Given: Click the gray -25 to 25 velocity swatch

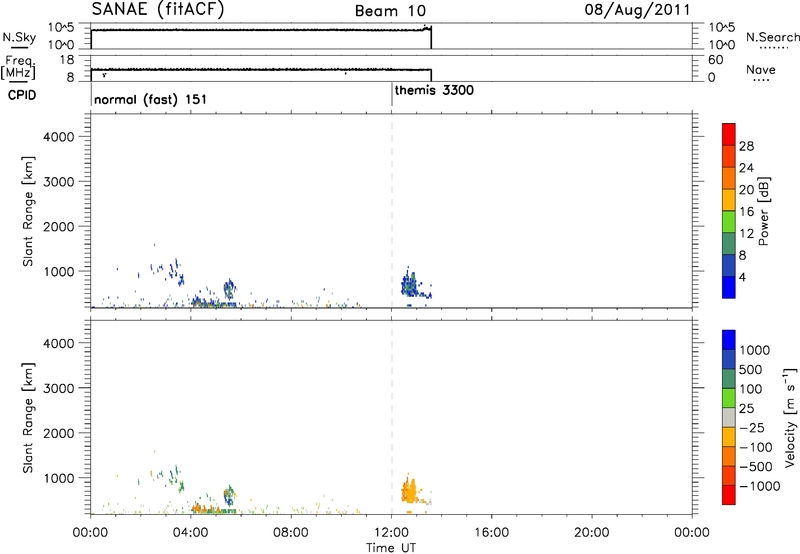Looking at the screenshot, I should [x=729, y=417].
